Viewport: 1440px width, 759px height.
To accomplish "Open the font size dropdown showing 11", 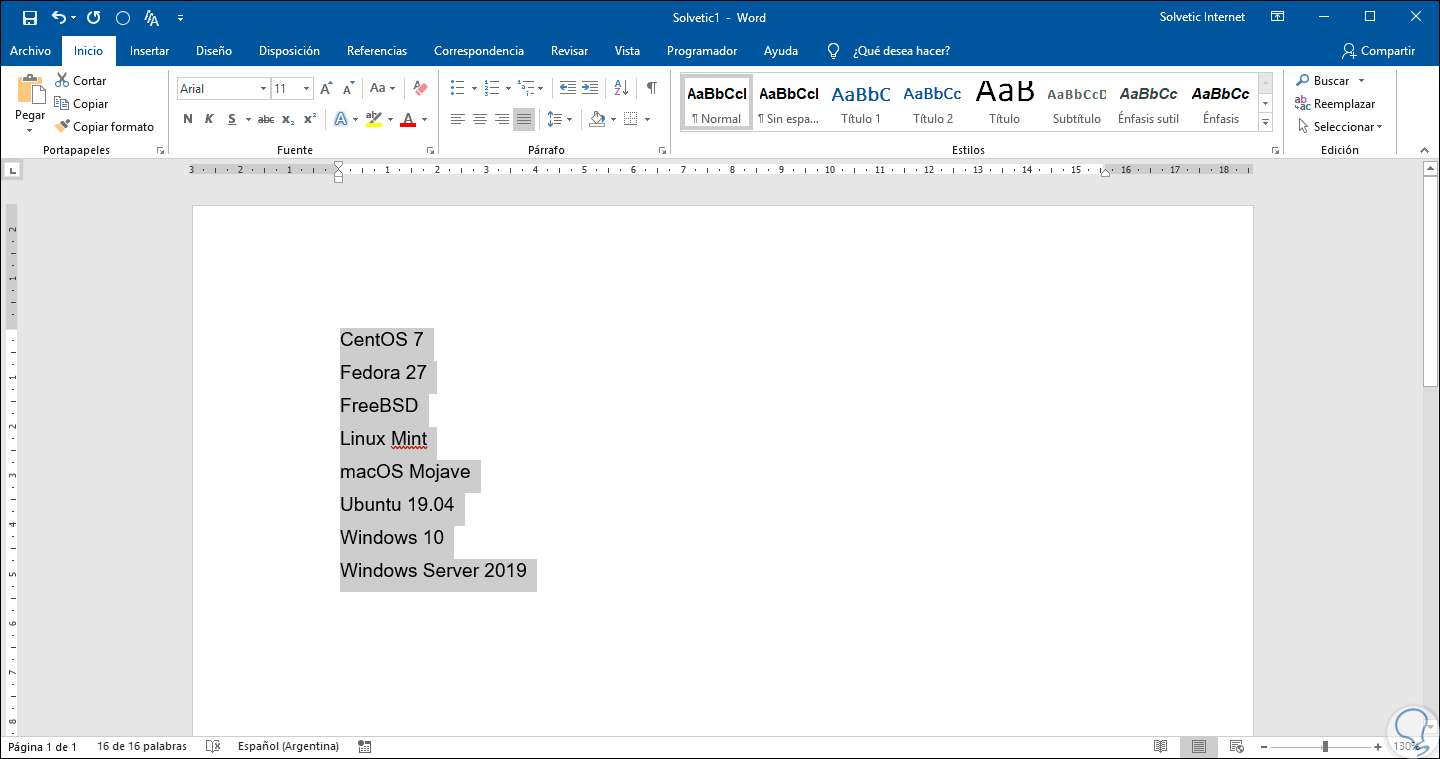I will [306, 89].
